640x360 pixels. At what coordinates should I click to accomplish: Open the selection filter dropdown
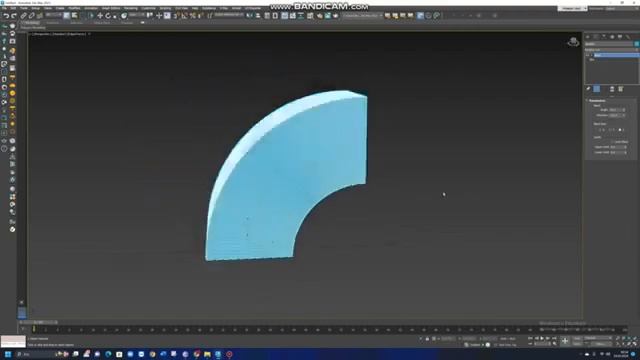coord(53,15)
